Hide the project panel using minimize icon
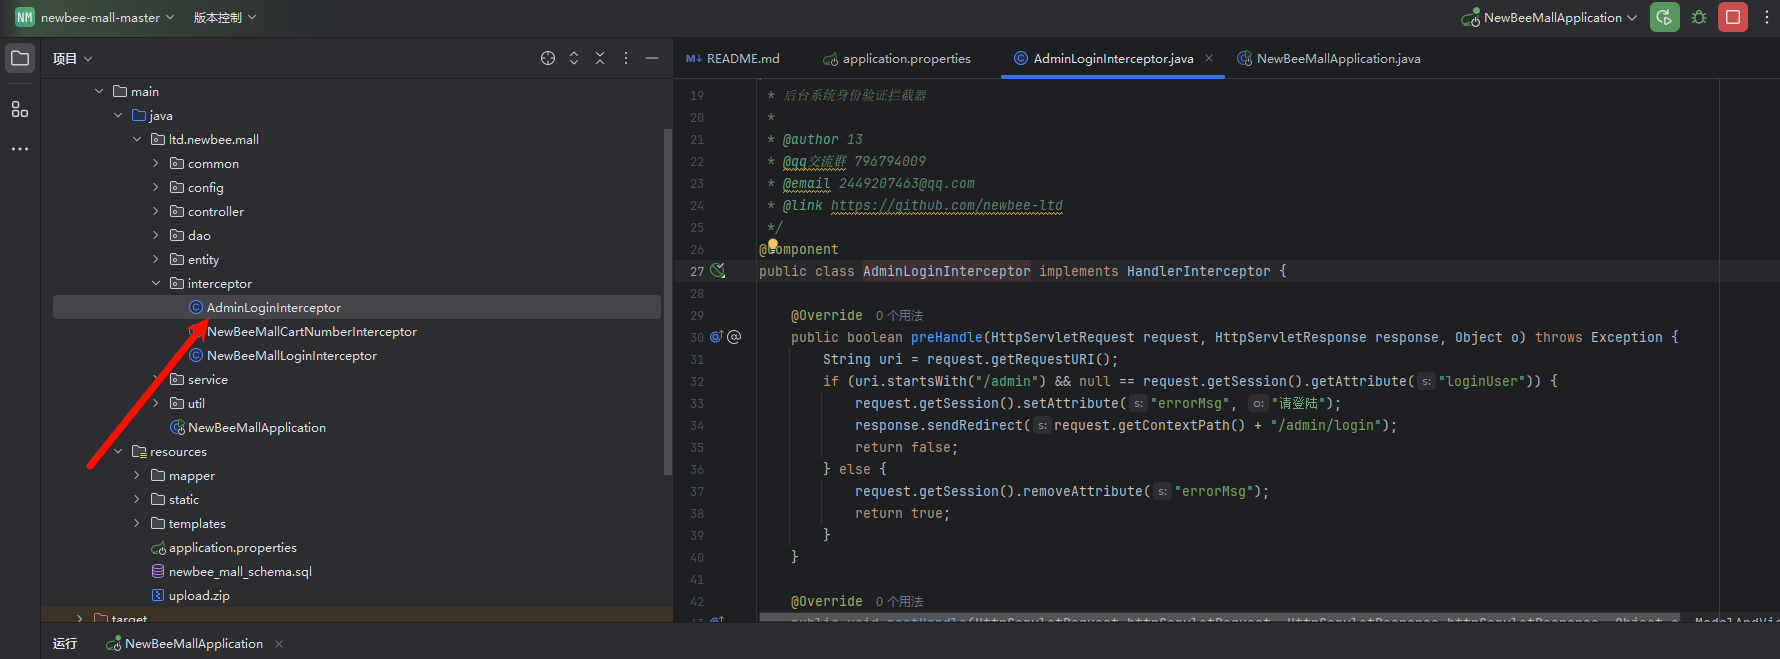 (652, 59)
